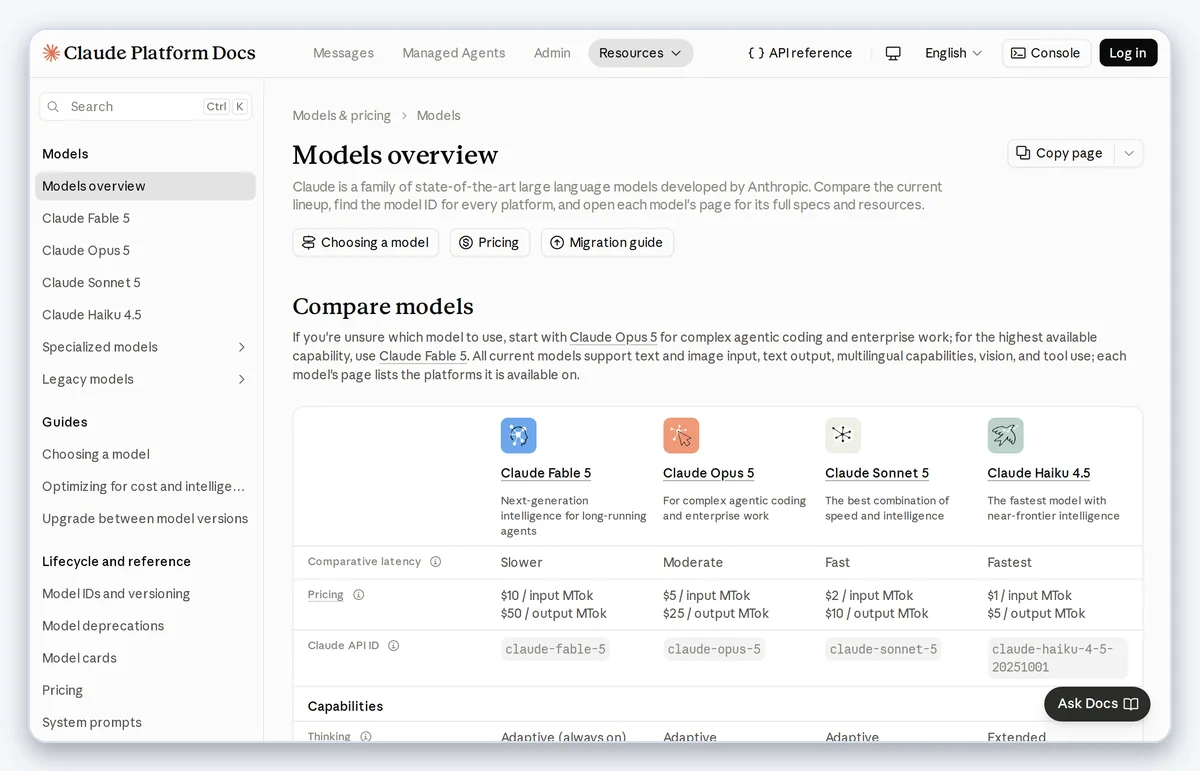Image resolution: width=1200 pixels, height=771 pixels.
Task: Click the Models overview page heading
Action: [395, 155]
